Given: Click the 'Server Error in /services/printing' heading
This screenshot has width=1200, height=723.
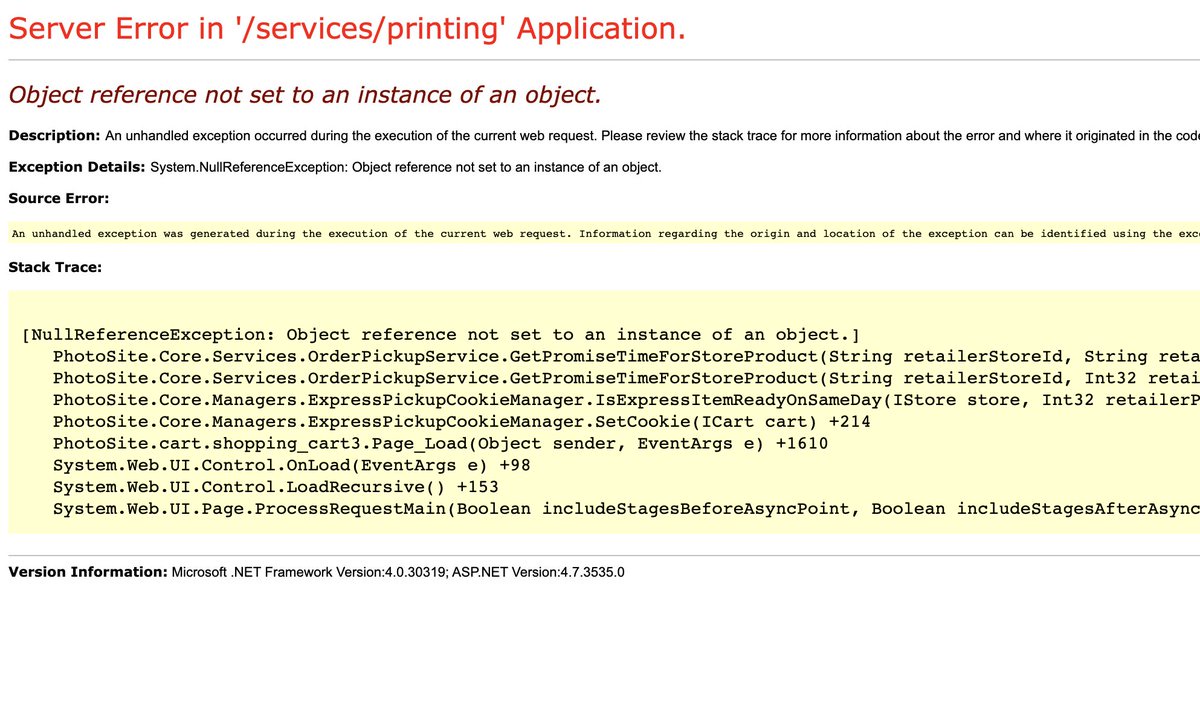Looking at the screenshot, I should point(346,29).
